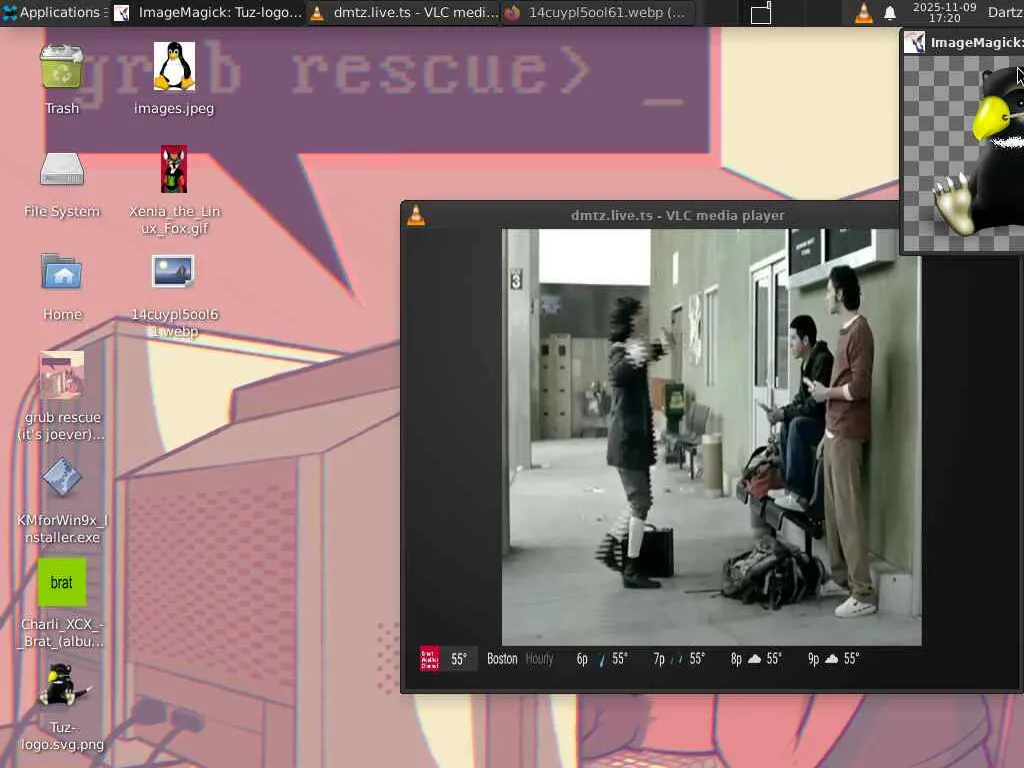Open the Applications menu in the panel
Screen dimensions: 1024x768
coord(54,12)
